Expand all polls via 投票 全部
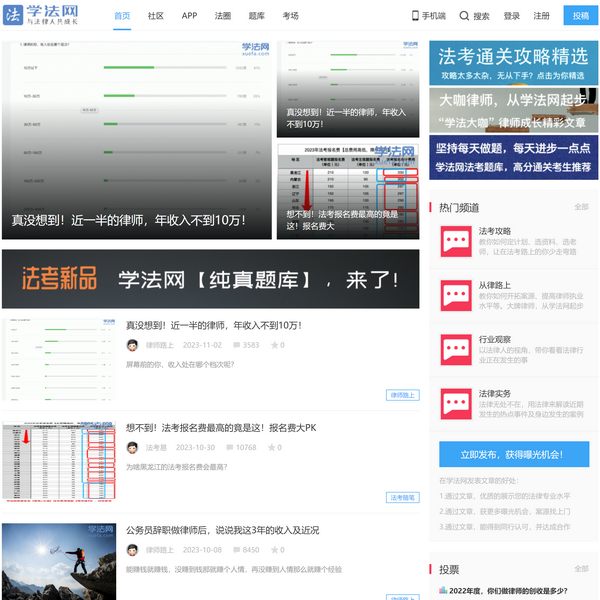Image resolution: width=600 pixels, height=600 pixels. pyautogui.click(x=581, y=569)
